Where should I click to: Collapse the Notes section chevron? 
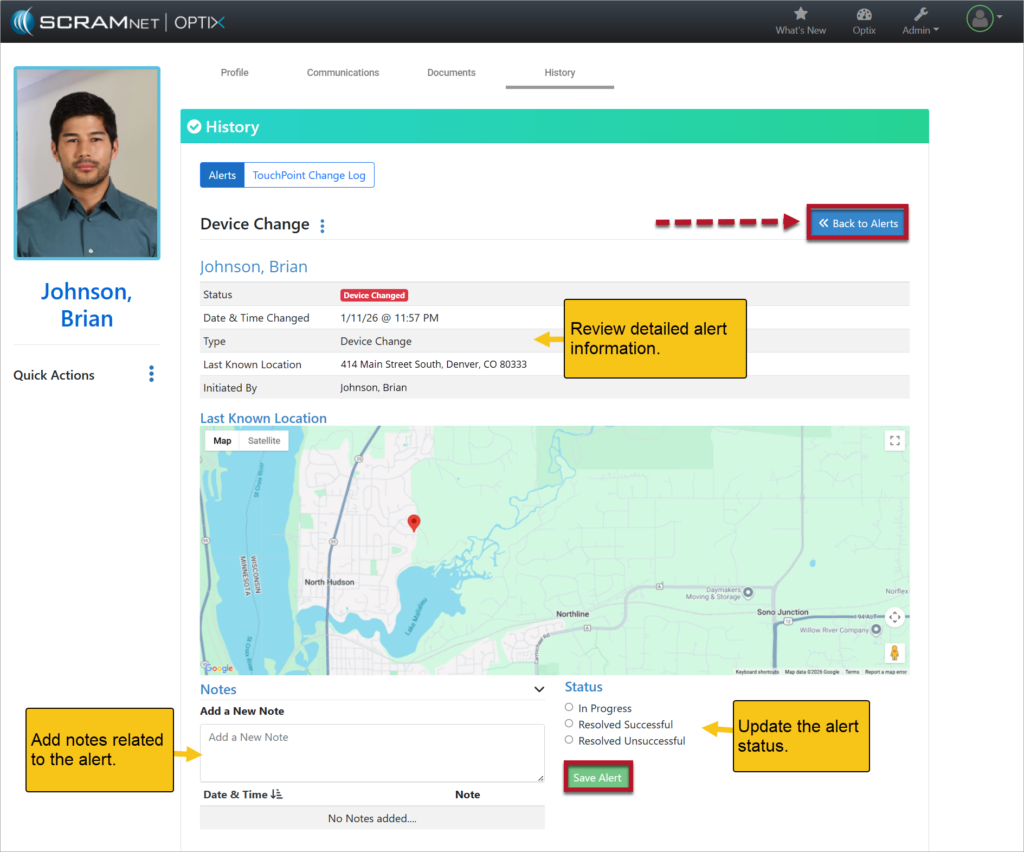point(539,689)
